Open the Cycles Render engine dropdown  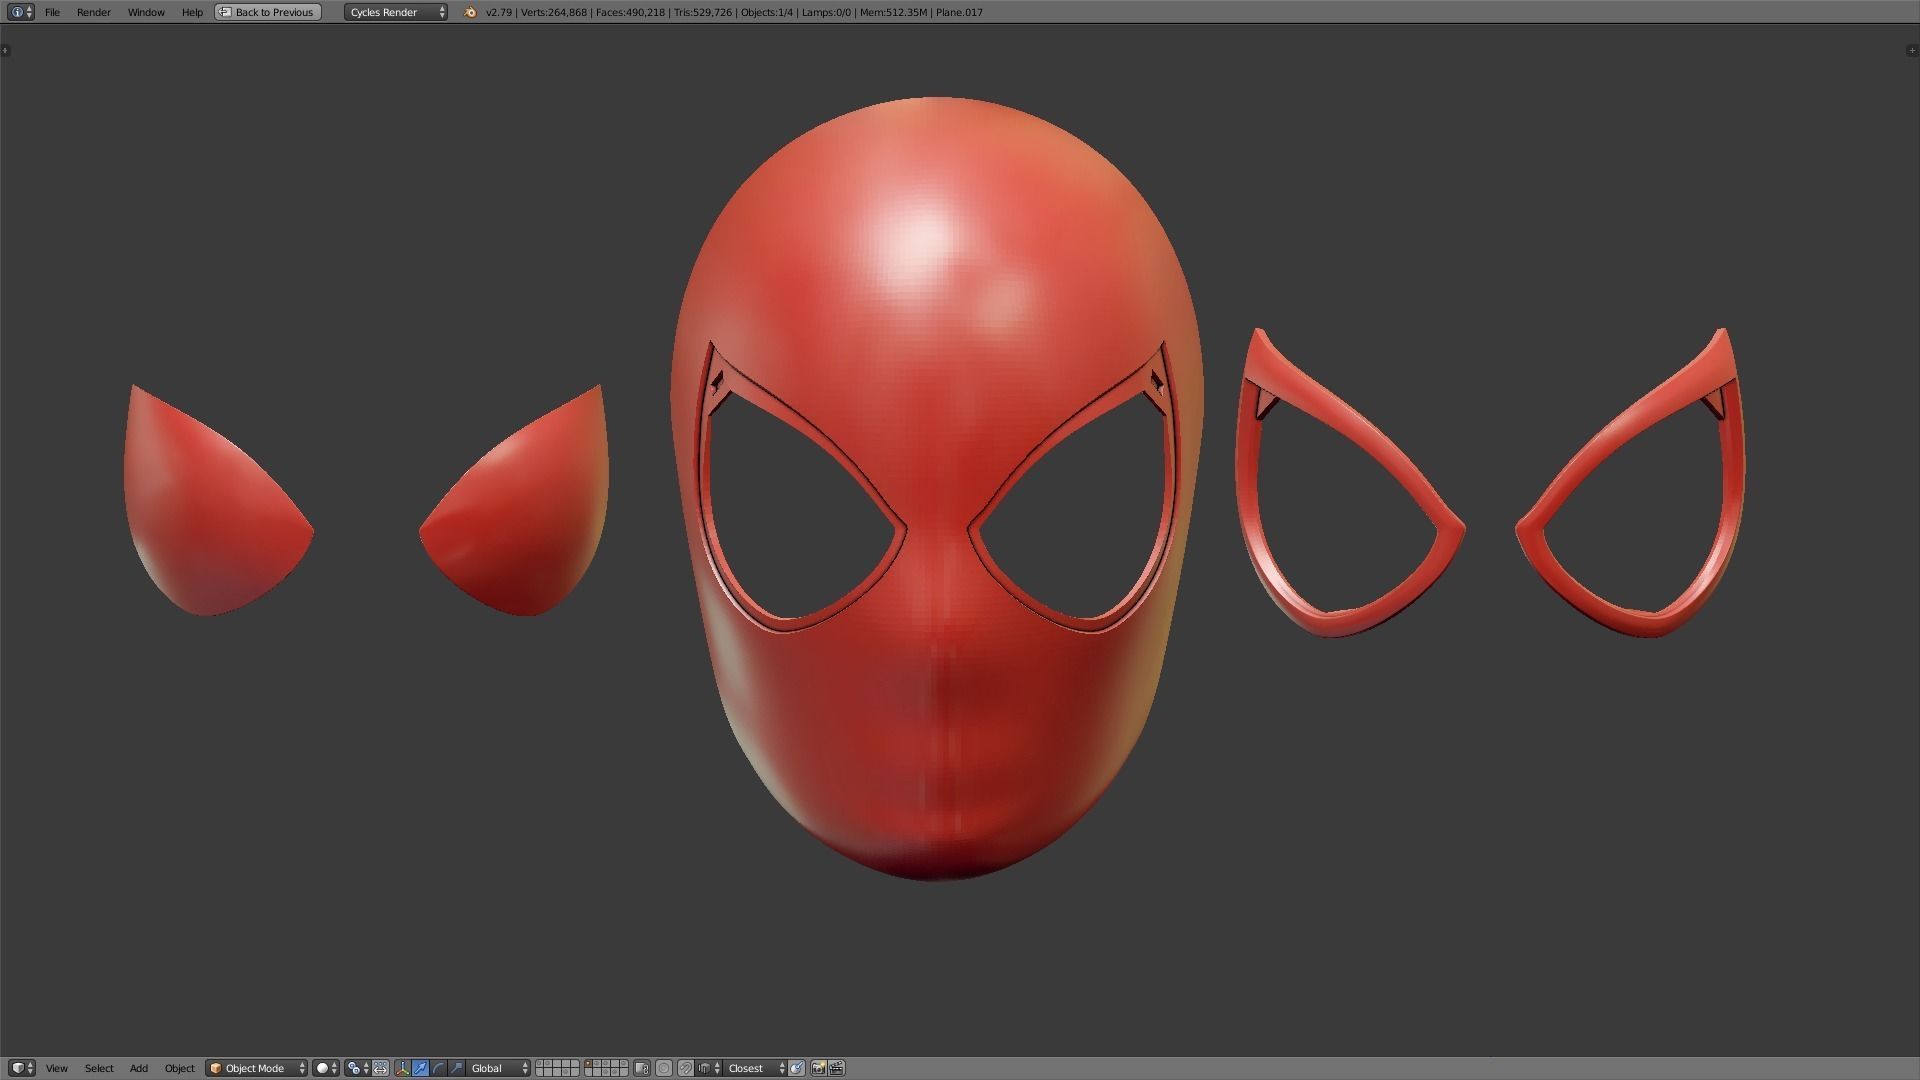[x=396, y=12]
